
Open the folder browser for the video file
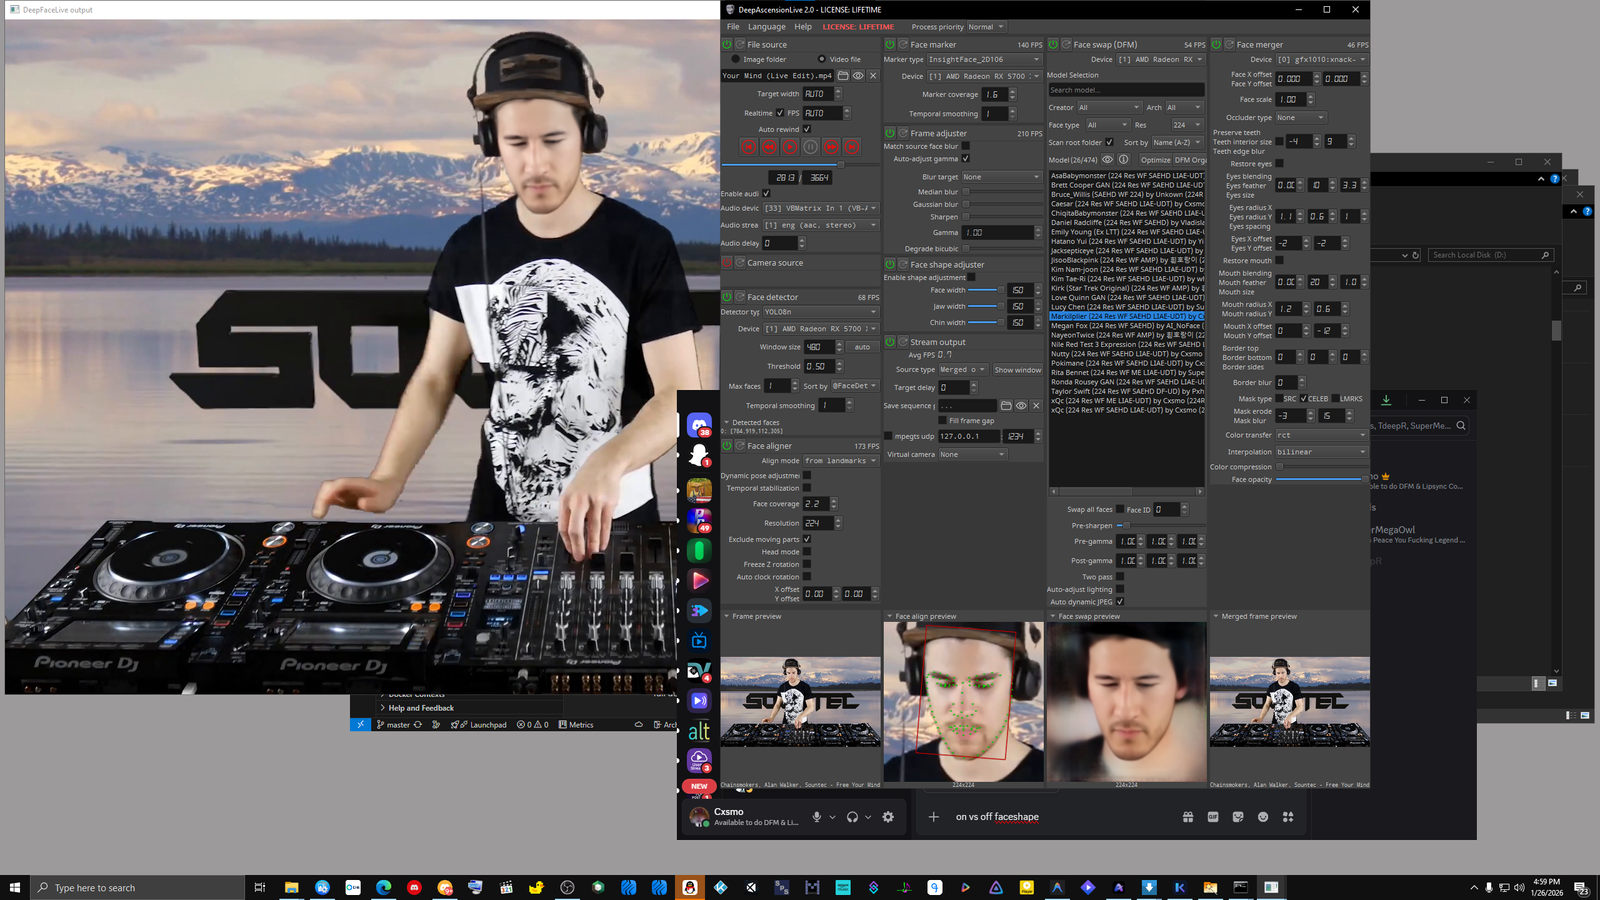click(x=843, y=76)
